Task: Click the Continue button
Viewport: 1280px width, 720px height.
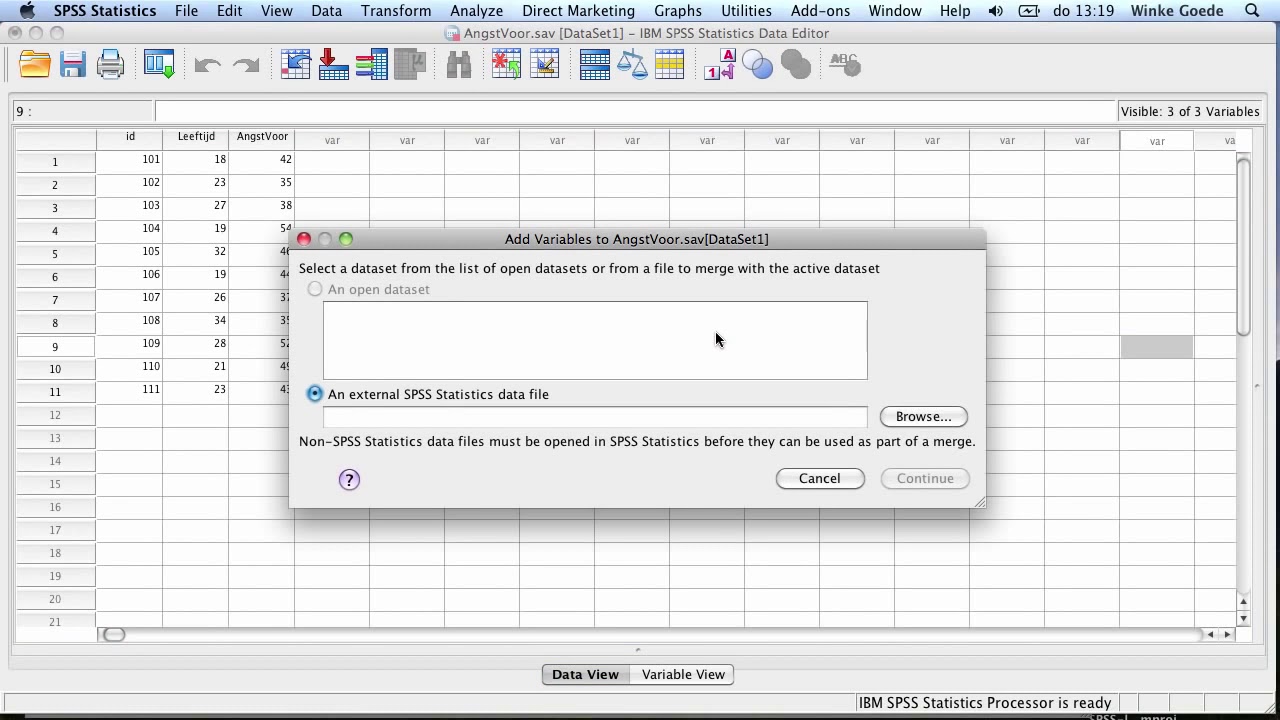Action: click(x=925, y=478)
